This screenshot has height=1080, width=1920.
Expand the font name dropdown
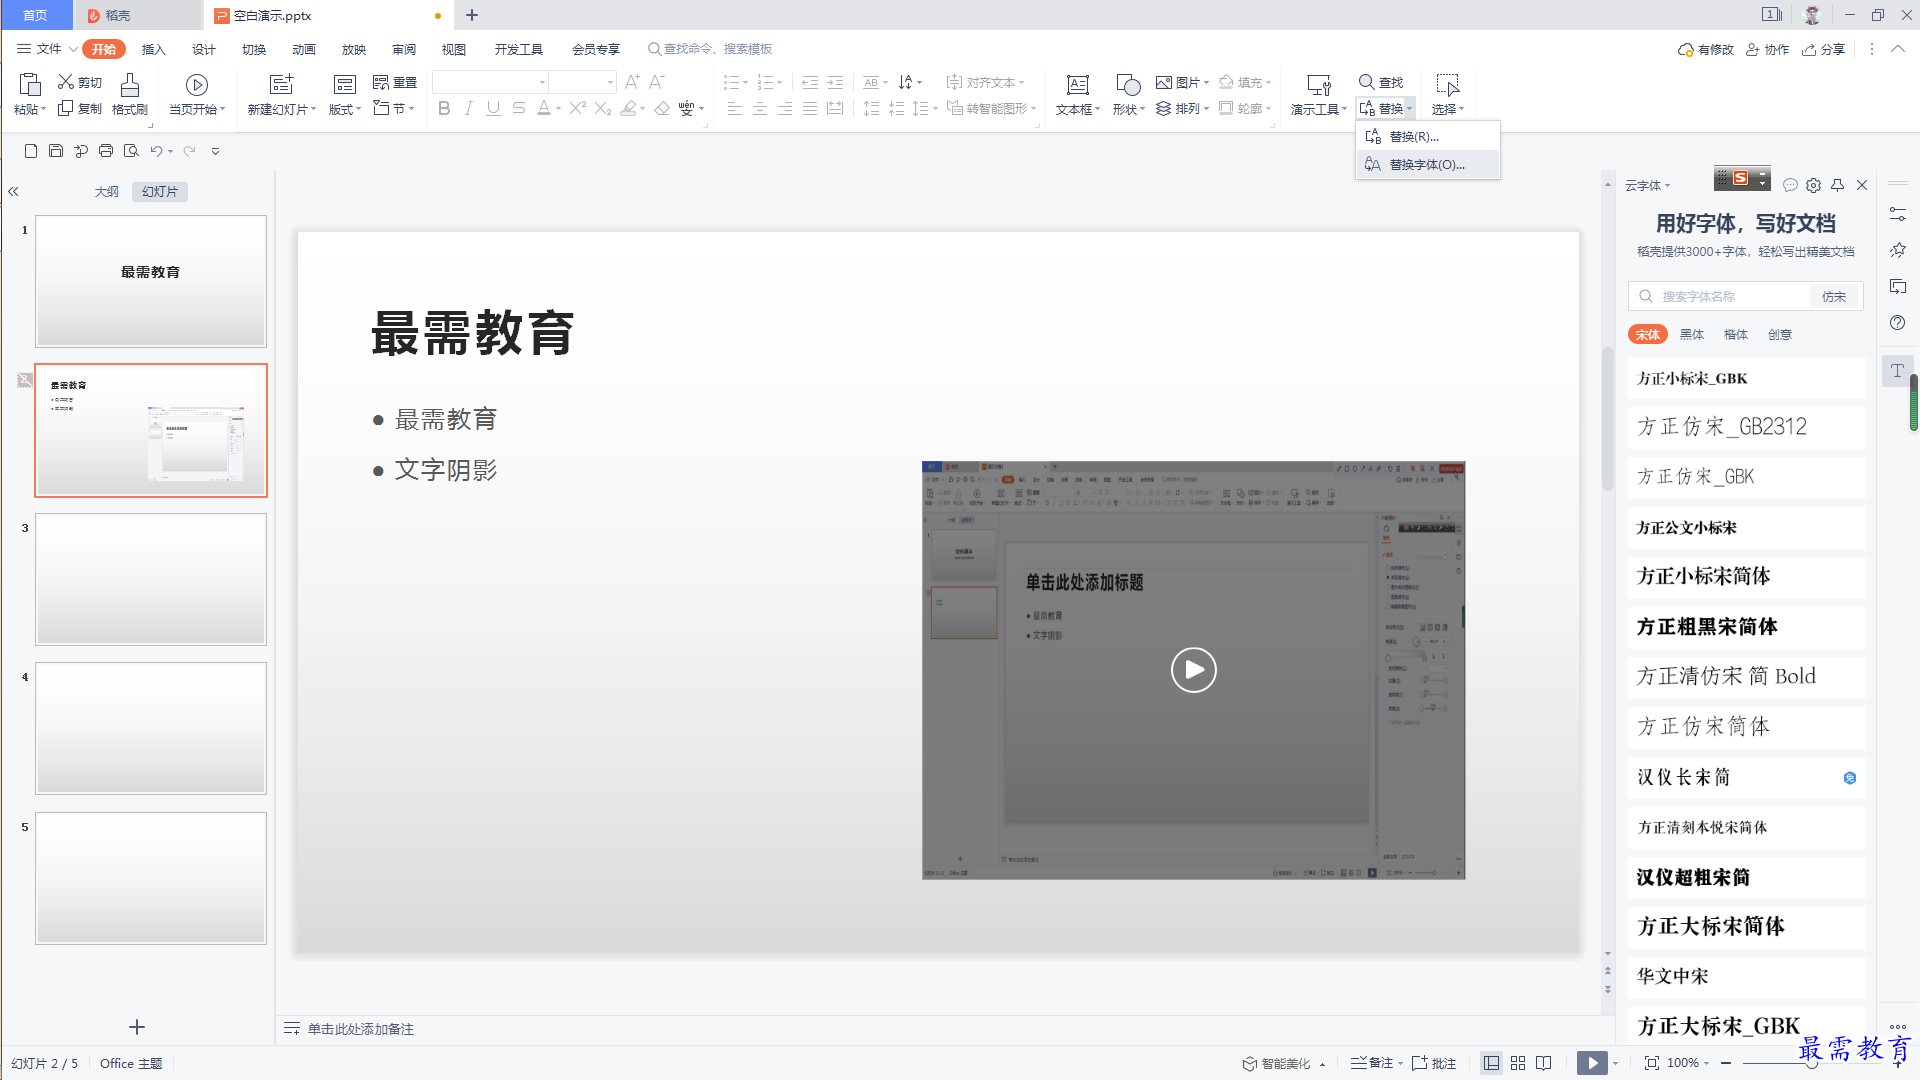tap(543, 82)
